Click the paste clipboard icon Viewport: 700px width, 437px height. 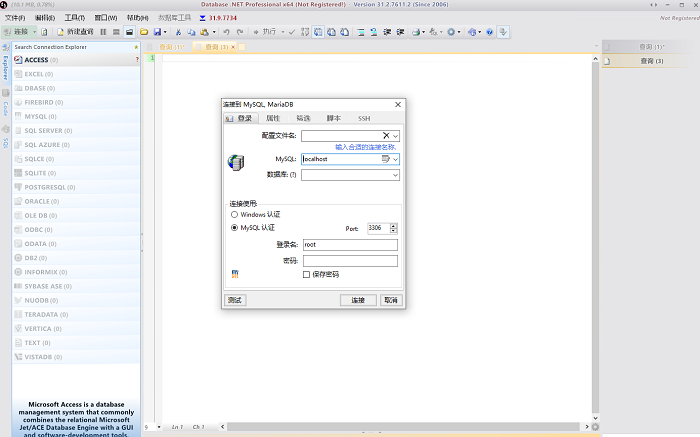tap(204, 32)
